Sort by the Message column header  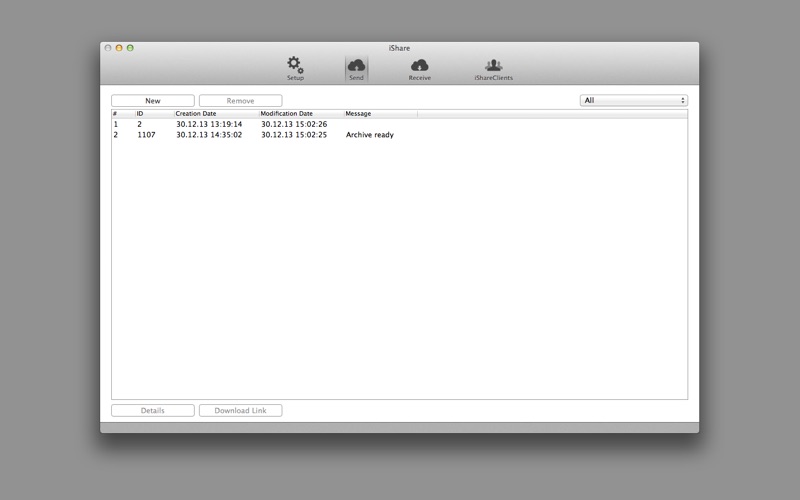pyautogui.click(x=381, y=114)
